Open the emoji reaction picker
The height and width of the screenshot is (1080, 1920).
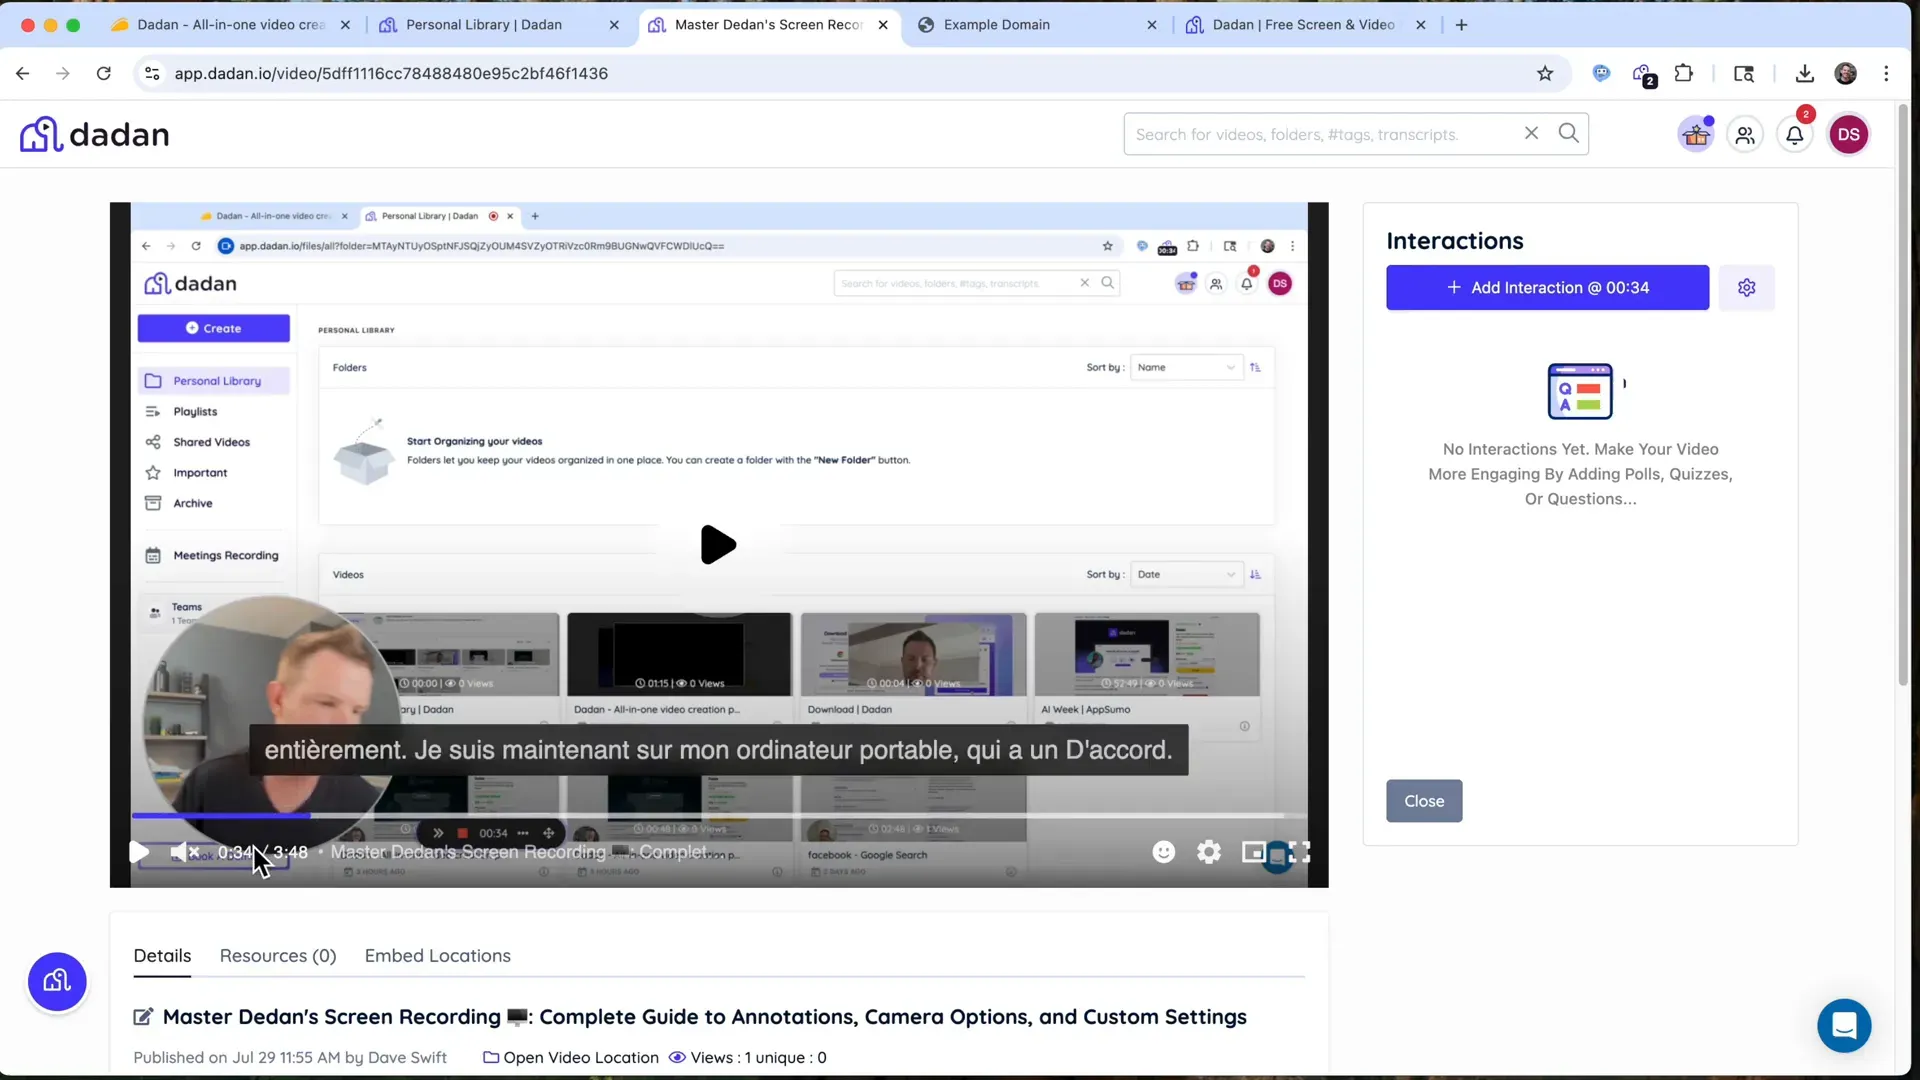click(x=1164, y=852)
